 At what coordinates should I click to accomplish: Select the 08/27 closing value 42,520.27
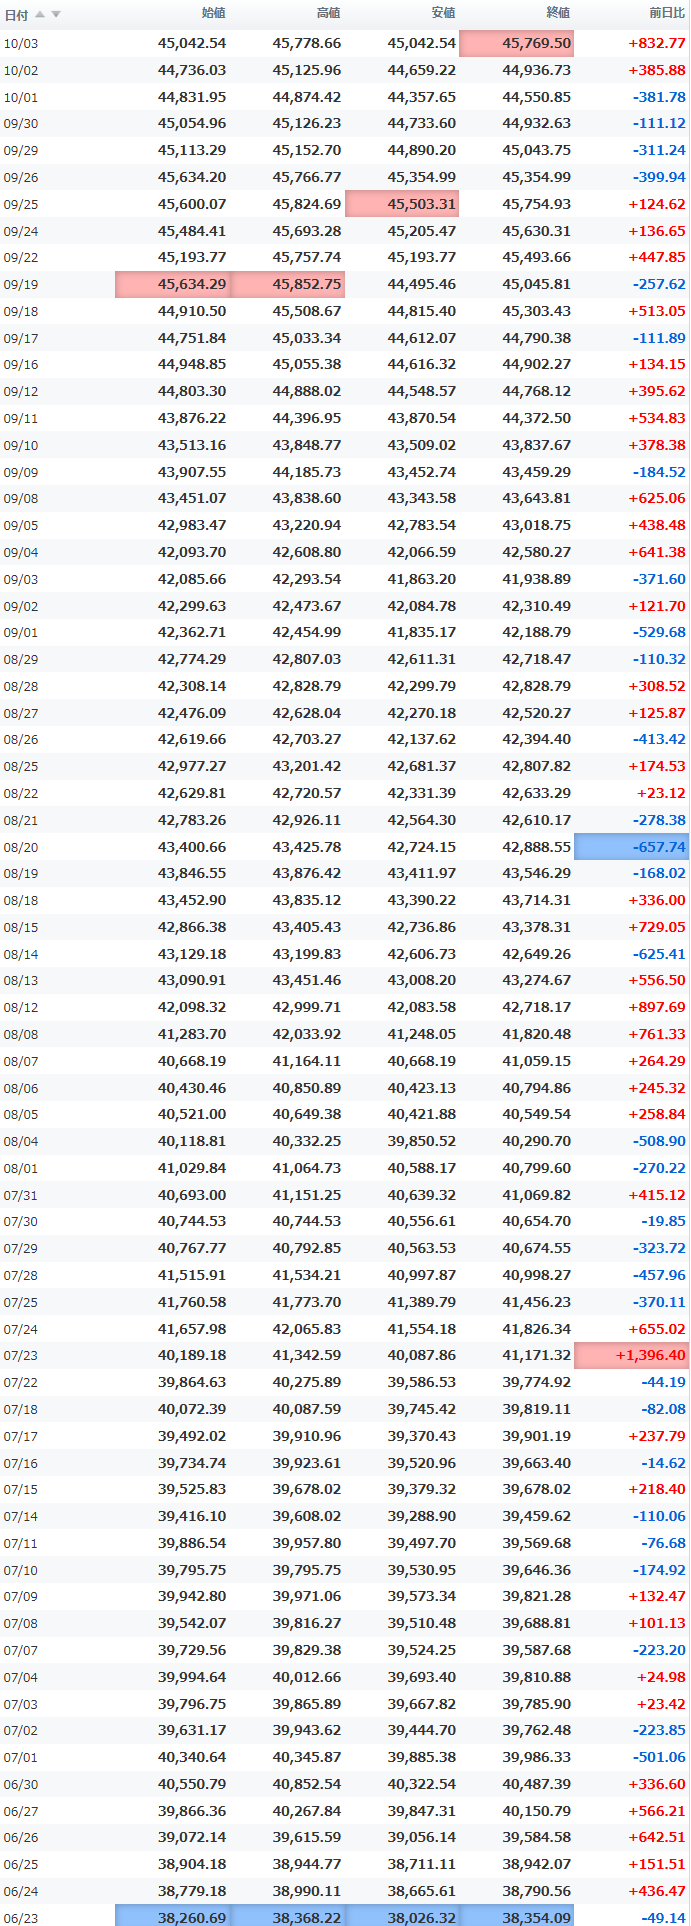(537, 713)
